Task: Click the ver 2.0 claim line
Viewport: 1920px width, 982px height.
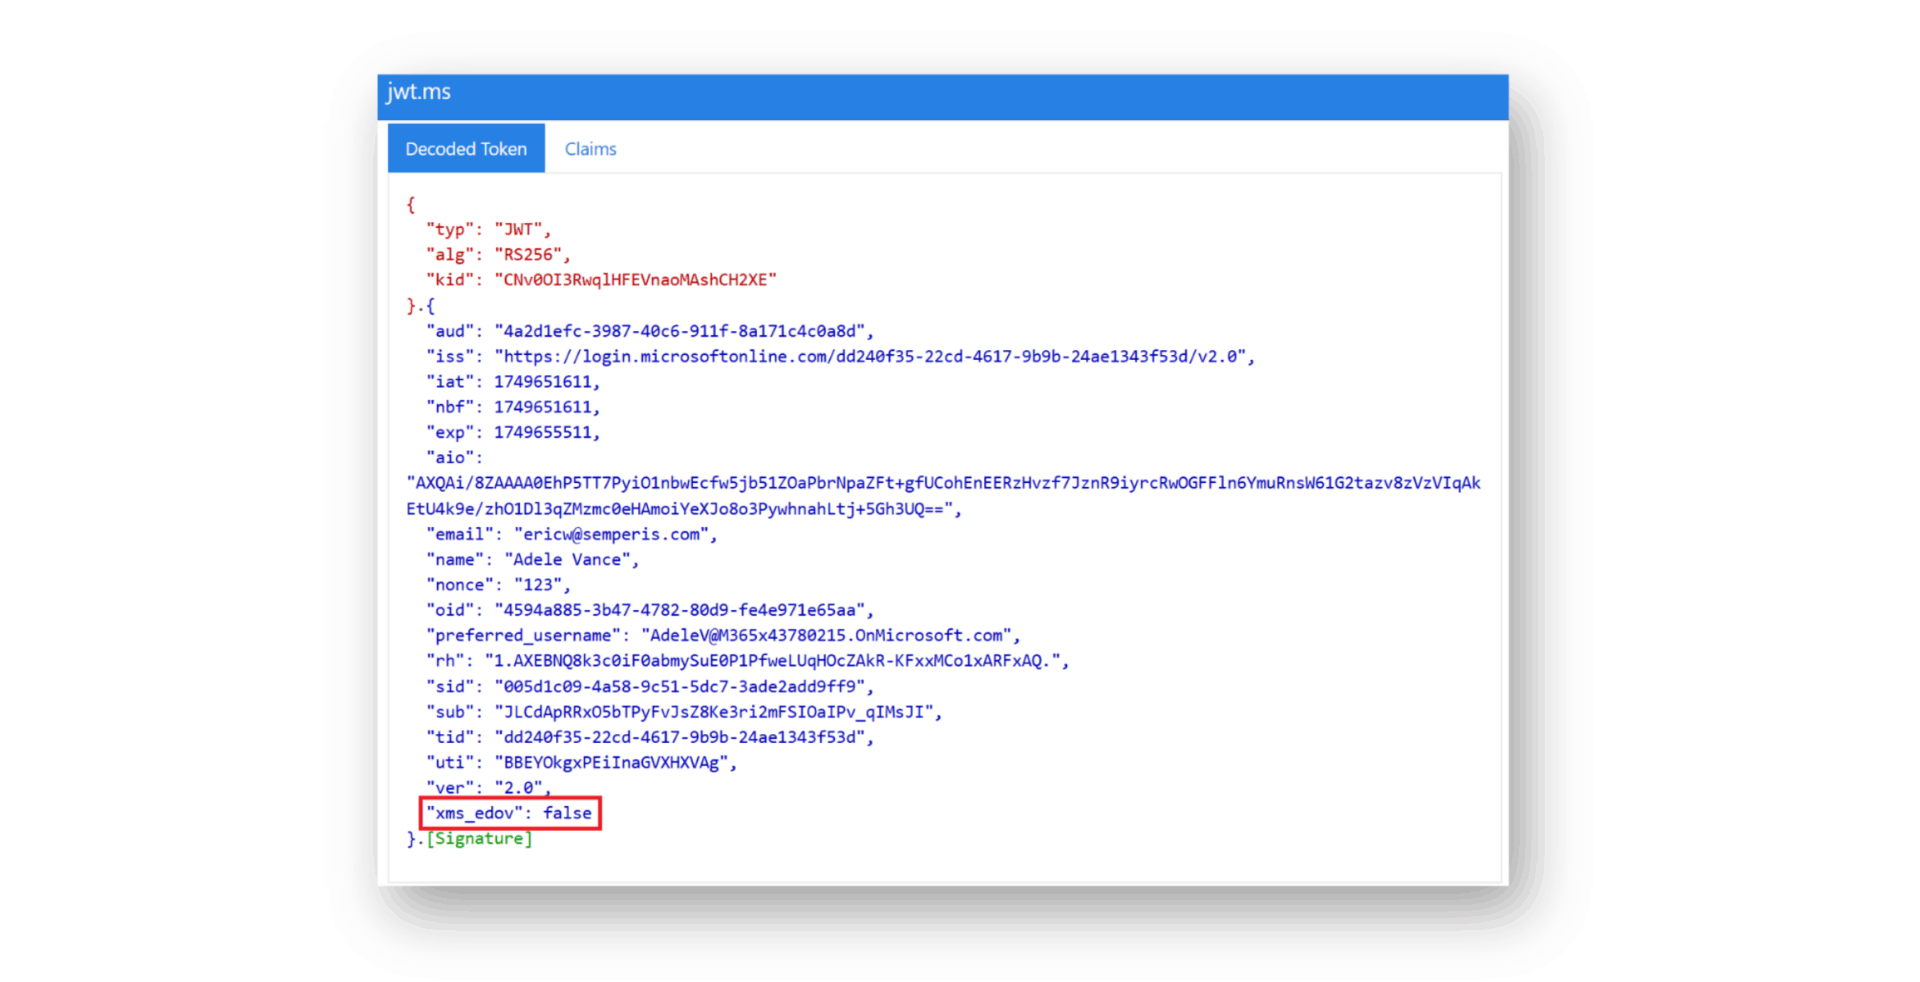Action: tap(488, 788)
